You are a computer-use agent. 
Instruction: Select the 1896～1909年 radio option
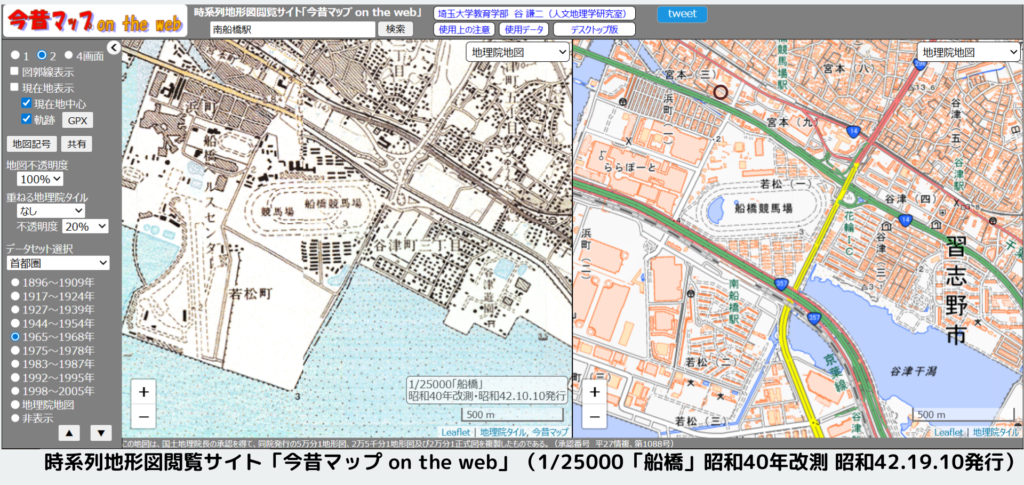pyautogui.click(x=15, y=283)
